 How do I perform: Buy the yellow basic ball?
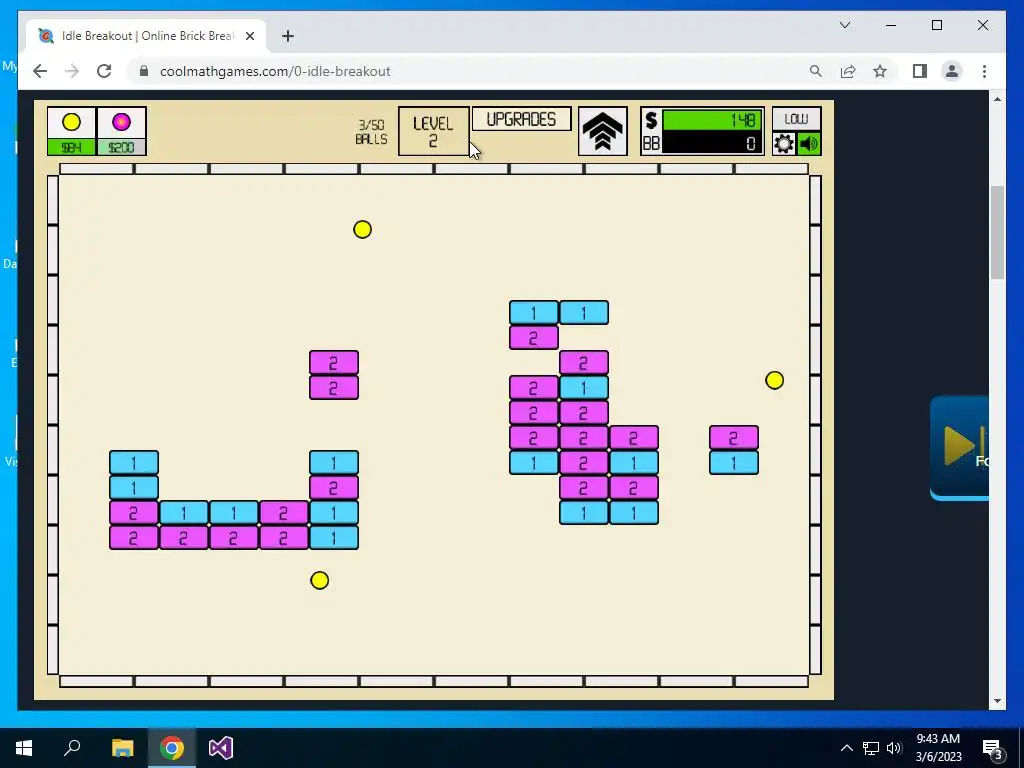tap(71, 131)
